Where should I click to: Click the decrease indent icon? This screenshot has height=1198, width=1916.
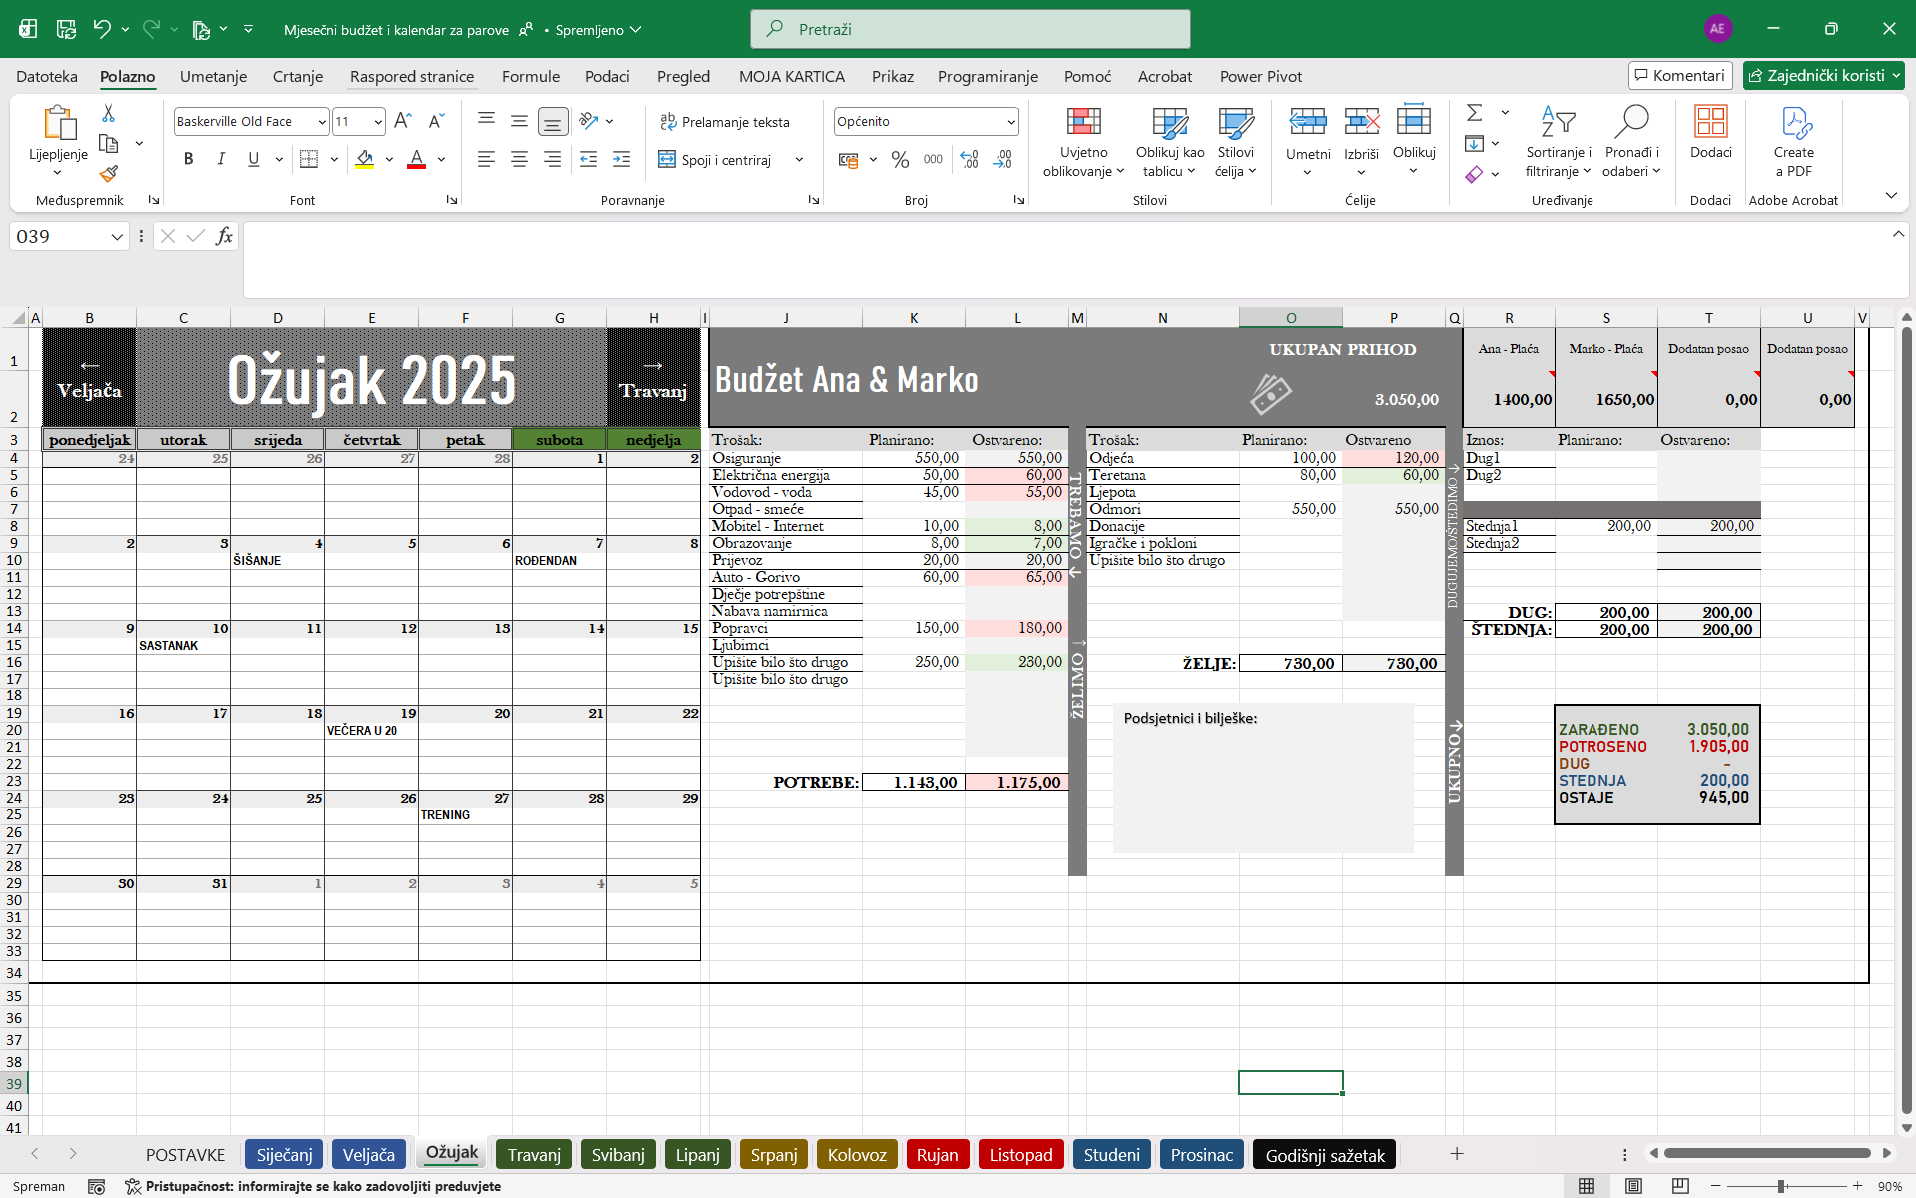click(x=588, y=159)
